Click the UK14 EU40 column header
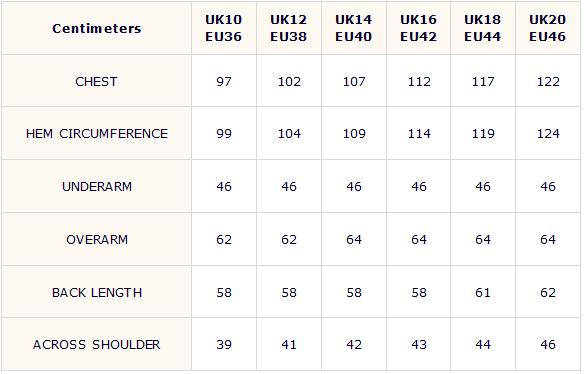The image size is (584, 374). pyautogui.click(x=353, y=28)
